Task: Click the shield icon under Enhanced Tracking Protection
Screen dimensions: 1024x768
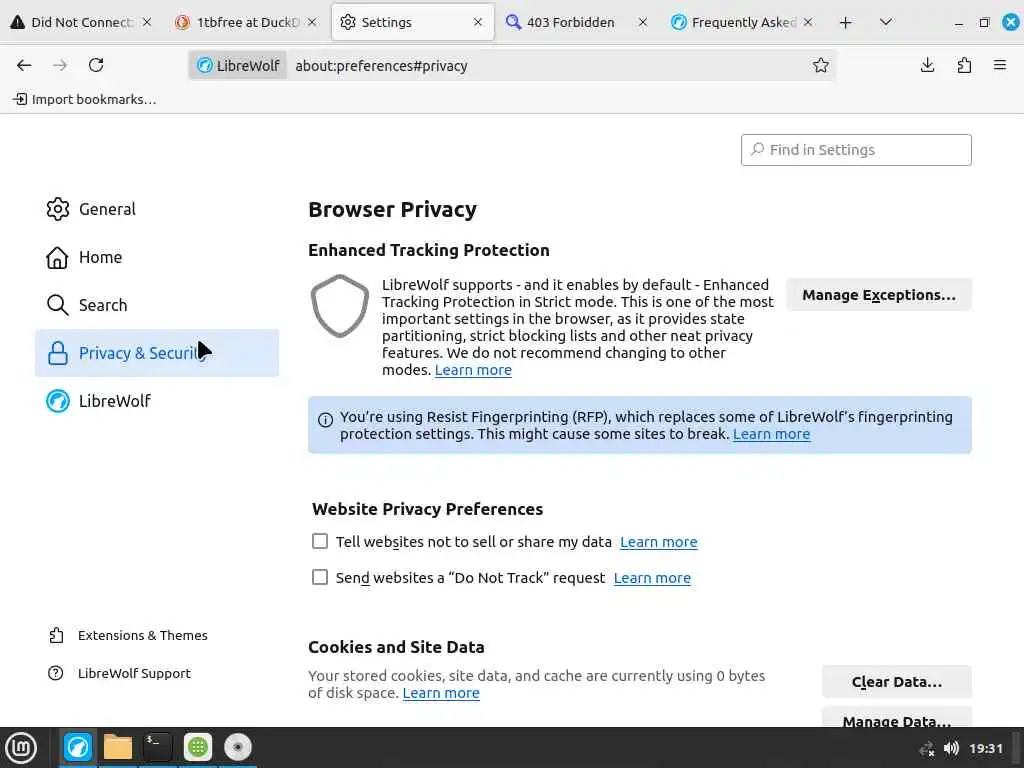Action: [x=340, y=306]
